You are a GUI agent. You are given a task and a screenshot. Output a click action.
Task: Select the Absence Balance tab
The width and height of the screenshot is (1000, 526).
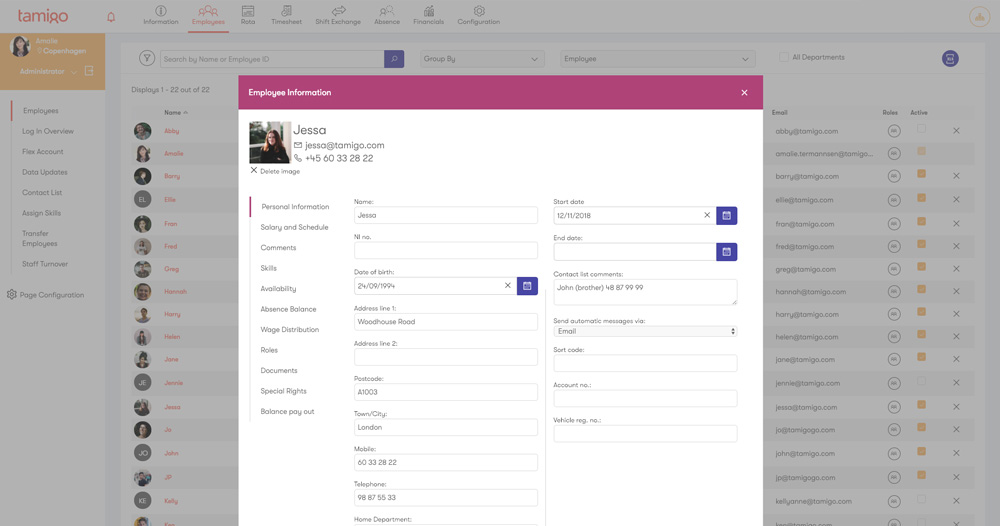point(288,309)
